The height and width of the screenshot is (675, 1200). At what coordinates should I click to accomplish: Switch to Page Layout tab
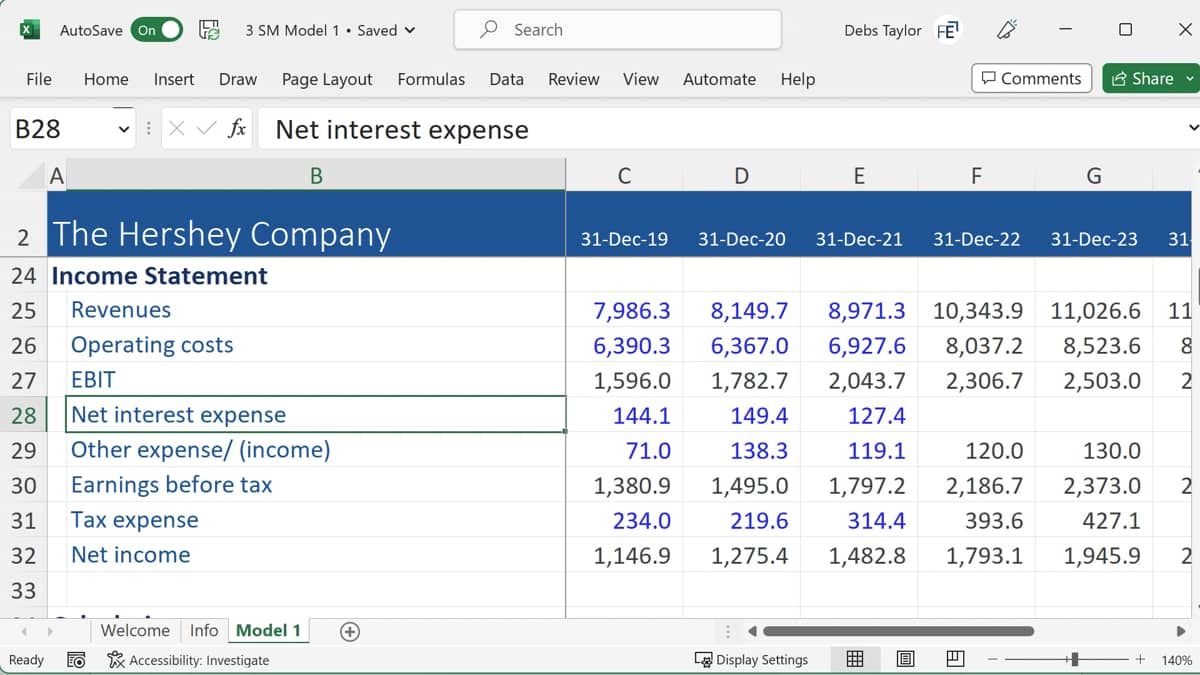point(327,79)
